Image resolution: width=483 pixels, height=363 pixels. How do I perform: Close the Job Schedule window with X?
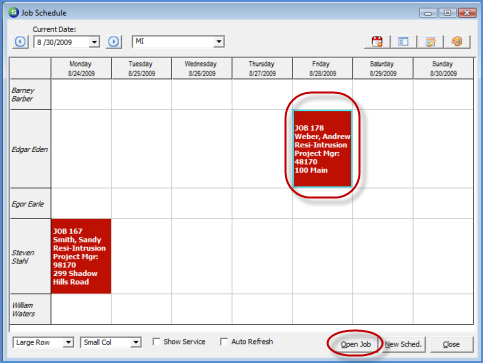tap(467, 13)
